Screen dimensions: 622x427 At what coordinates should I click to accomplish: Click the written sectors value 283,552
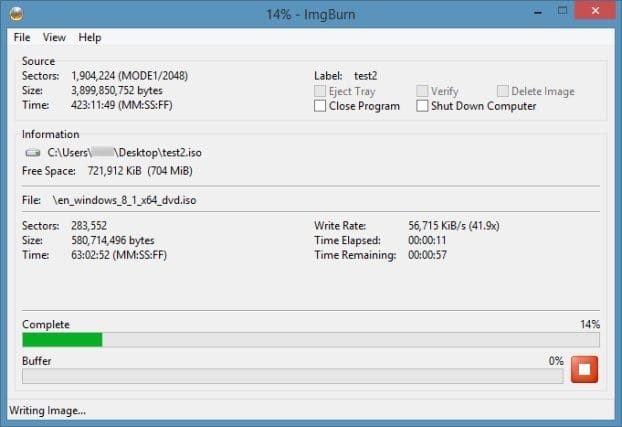click(89, 226)
